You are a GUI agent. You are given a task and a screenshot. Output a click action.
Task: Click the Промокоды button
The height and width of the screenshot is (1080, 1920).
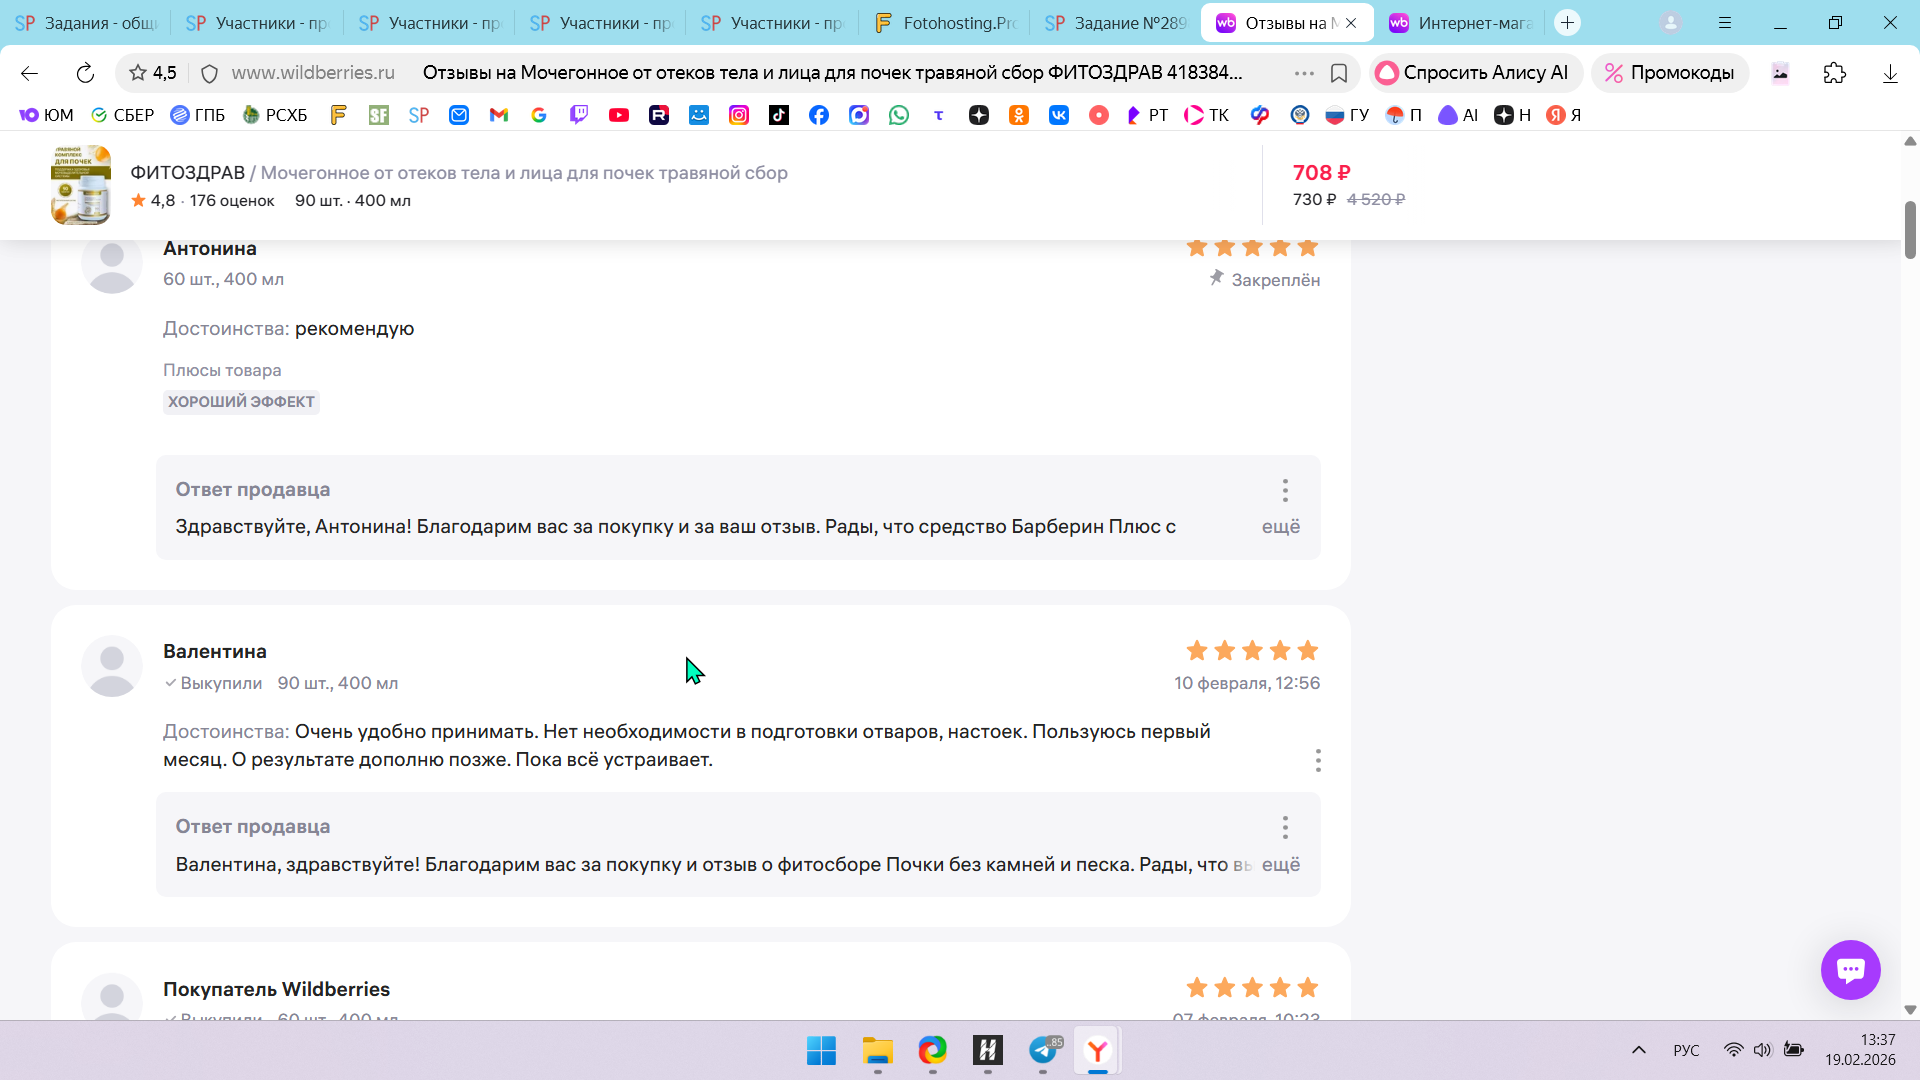(x=1669, y=73)
